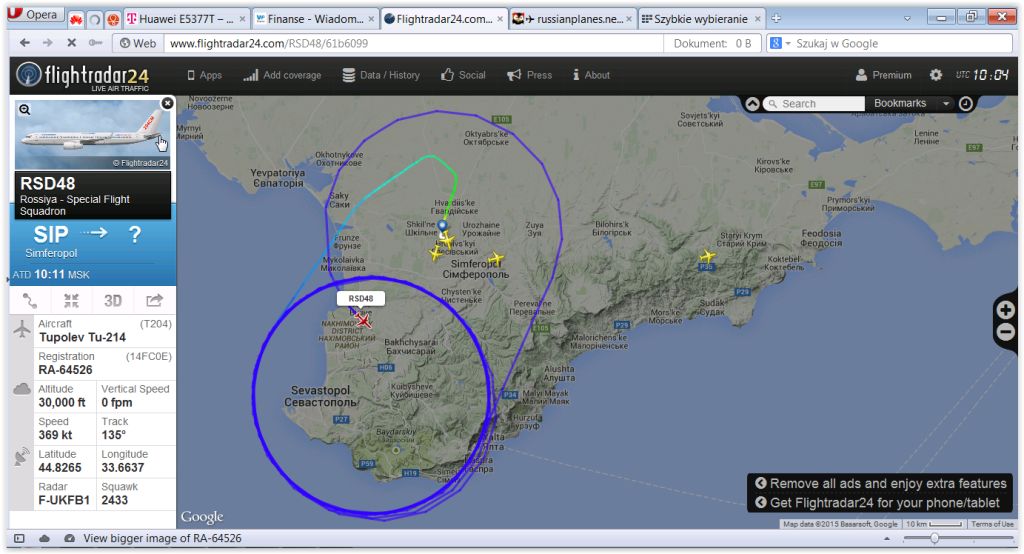Share this flight via share icon
Viewport: 1024px width, 554px height.
point(154,301)
